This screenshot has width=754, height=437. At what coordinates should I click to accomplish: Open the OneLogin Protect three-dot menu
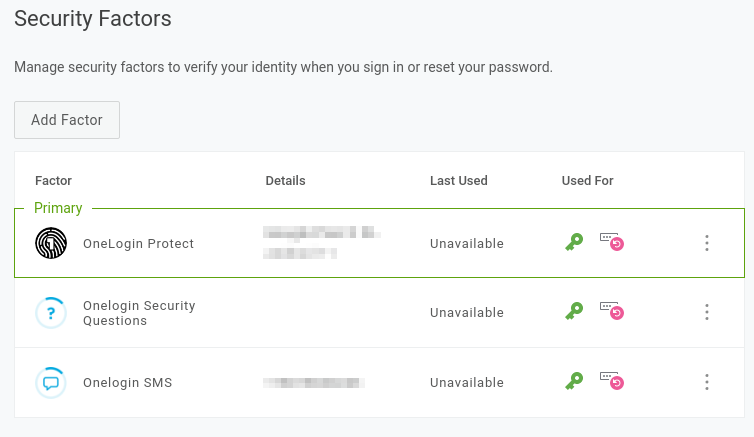click(x=707, y=243)
